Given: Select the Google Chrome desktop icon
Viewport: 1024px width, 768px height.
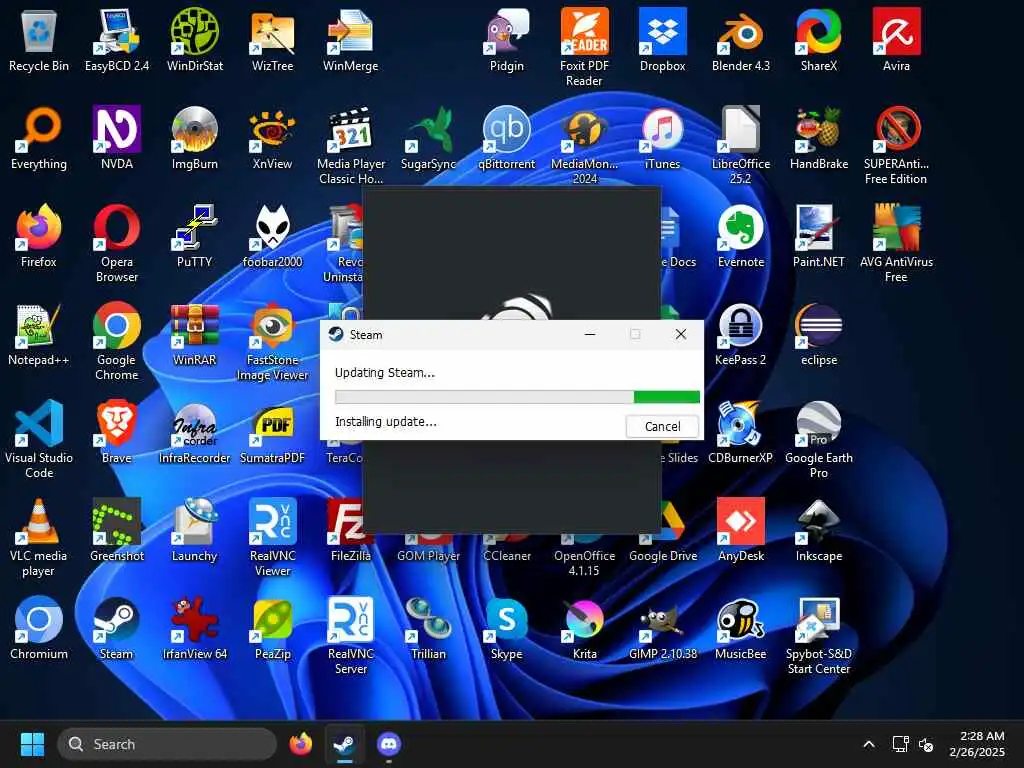Looking at the screenshot, I should 117,341.
